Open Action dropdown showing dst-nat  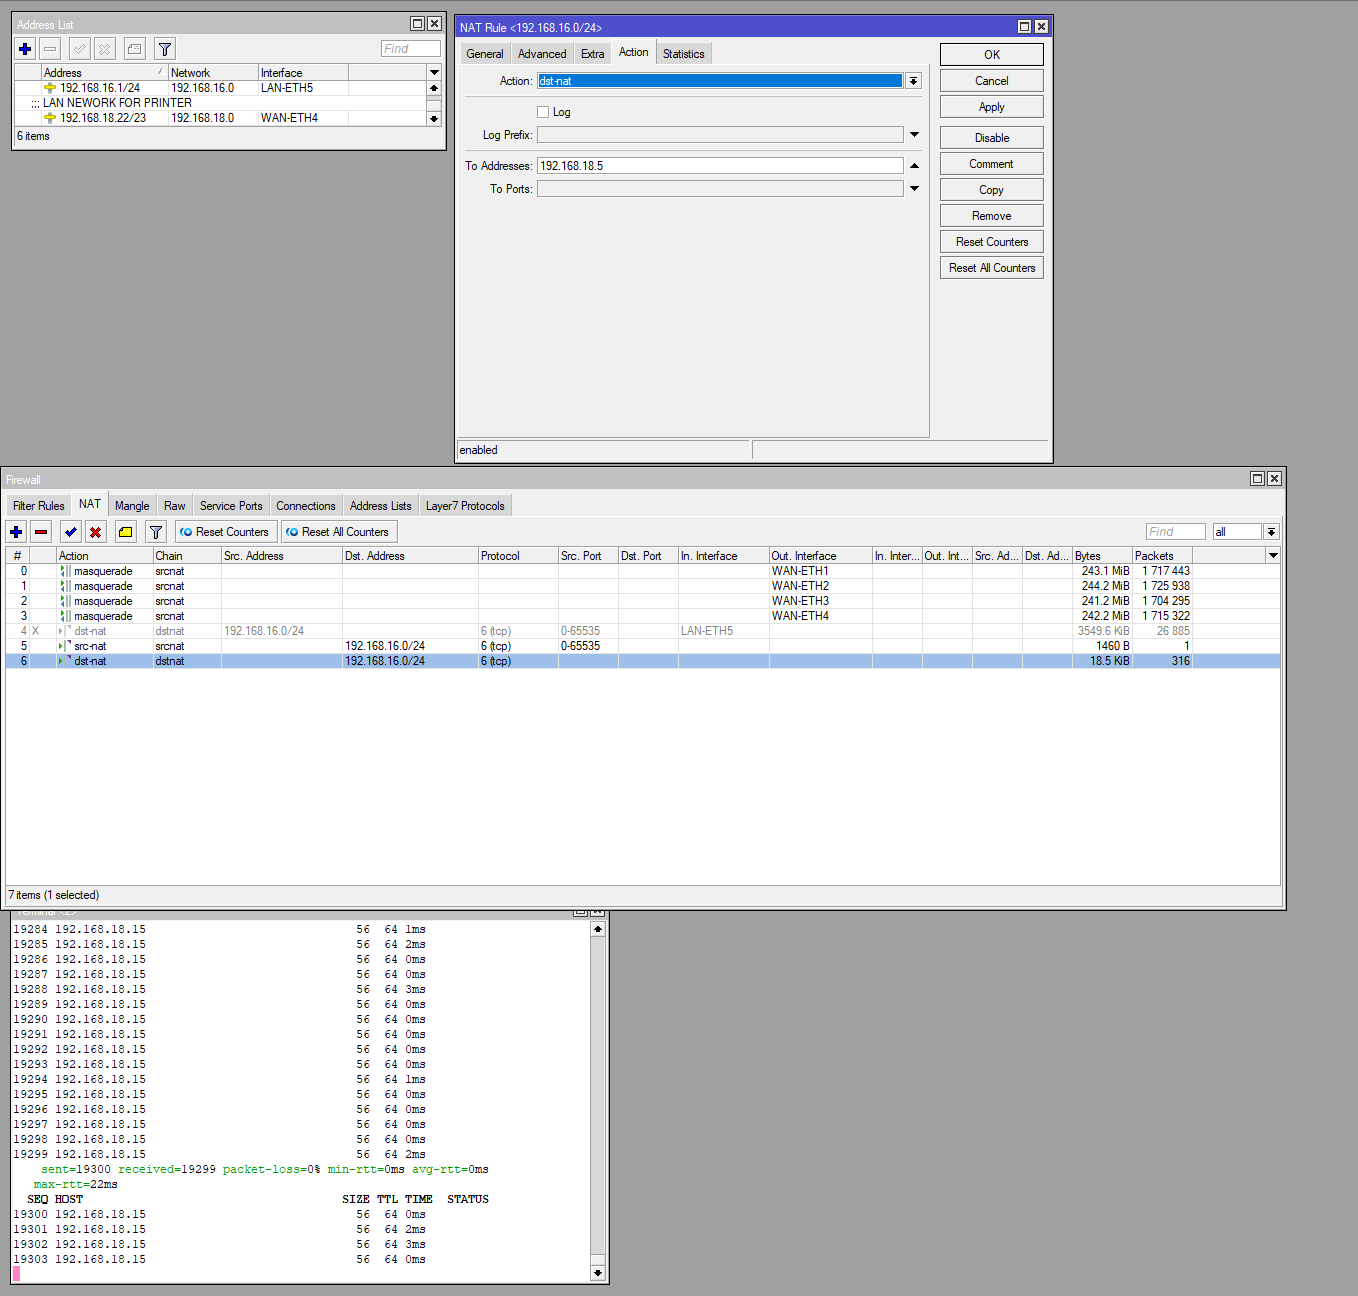[913, 81]
